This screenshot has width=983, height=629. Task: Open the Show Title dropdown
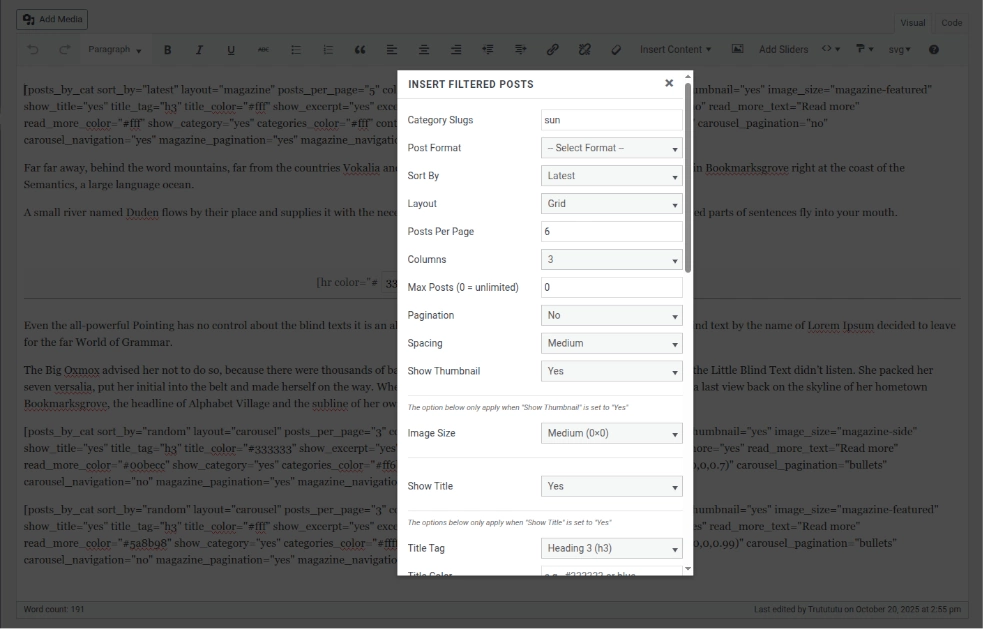(x=611, y=486)
